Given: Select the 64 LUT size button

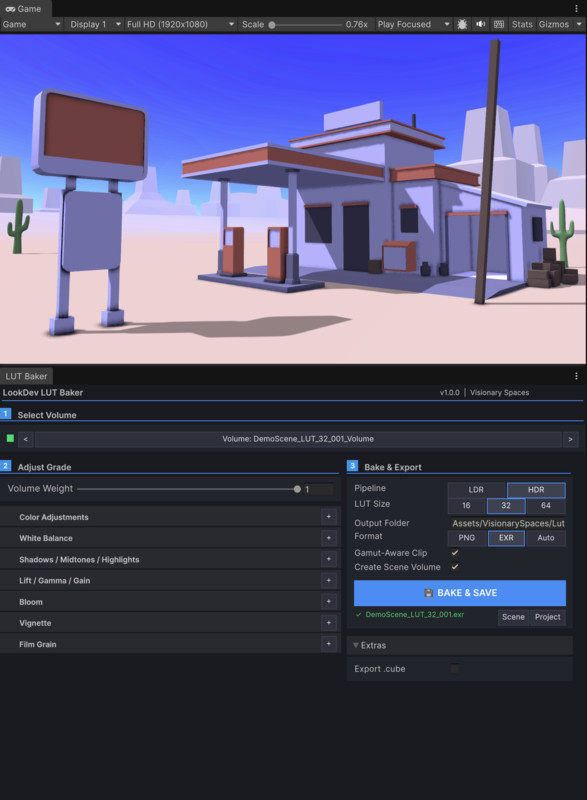Looking at the screenshot, I should point(546,506).
